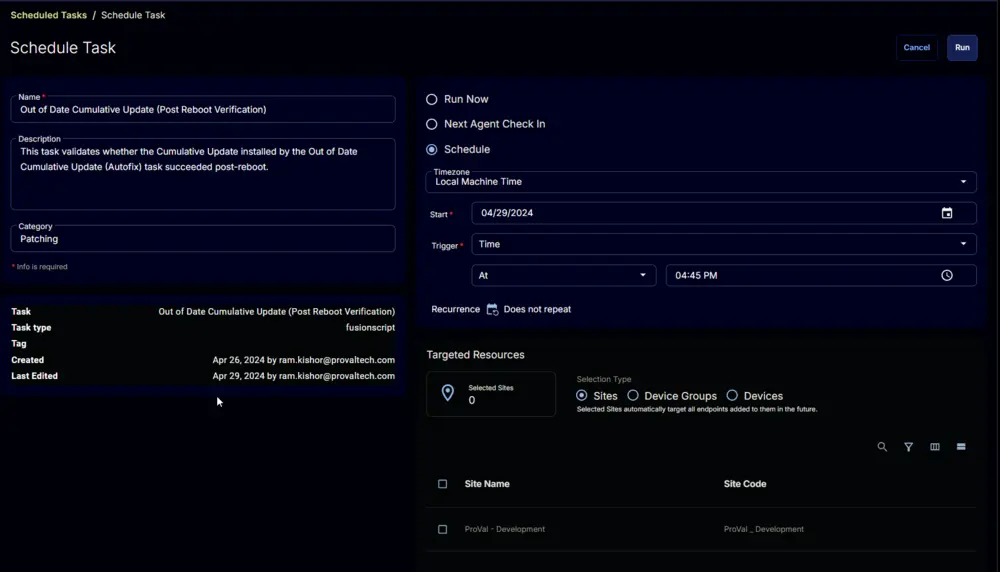
Task: Open the Trigger Time dropdown
Action: point(724,244)
